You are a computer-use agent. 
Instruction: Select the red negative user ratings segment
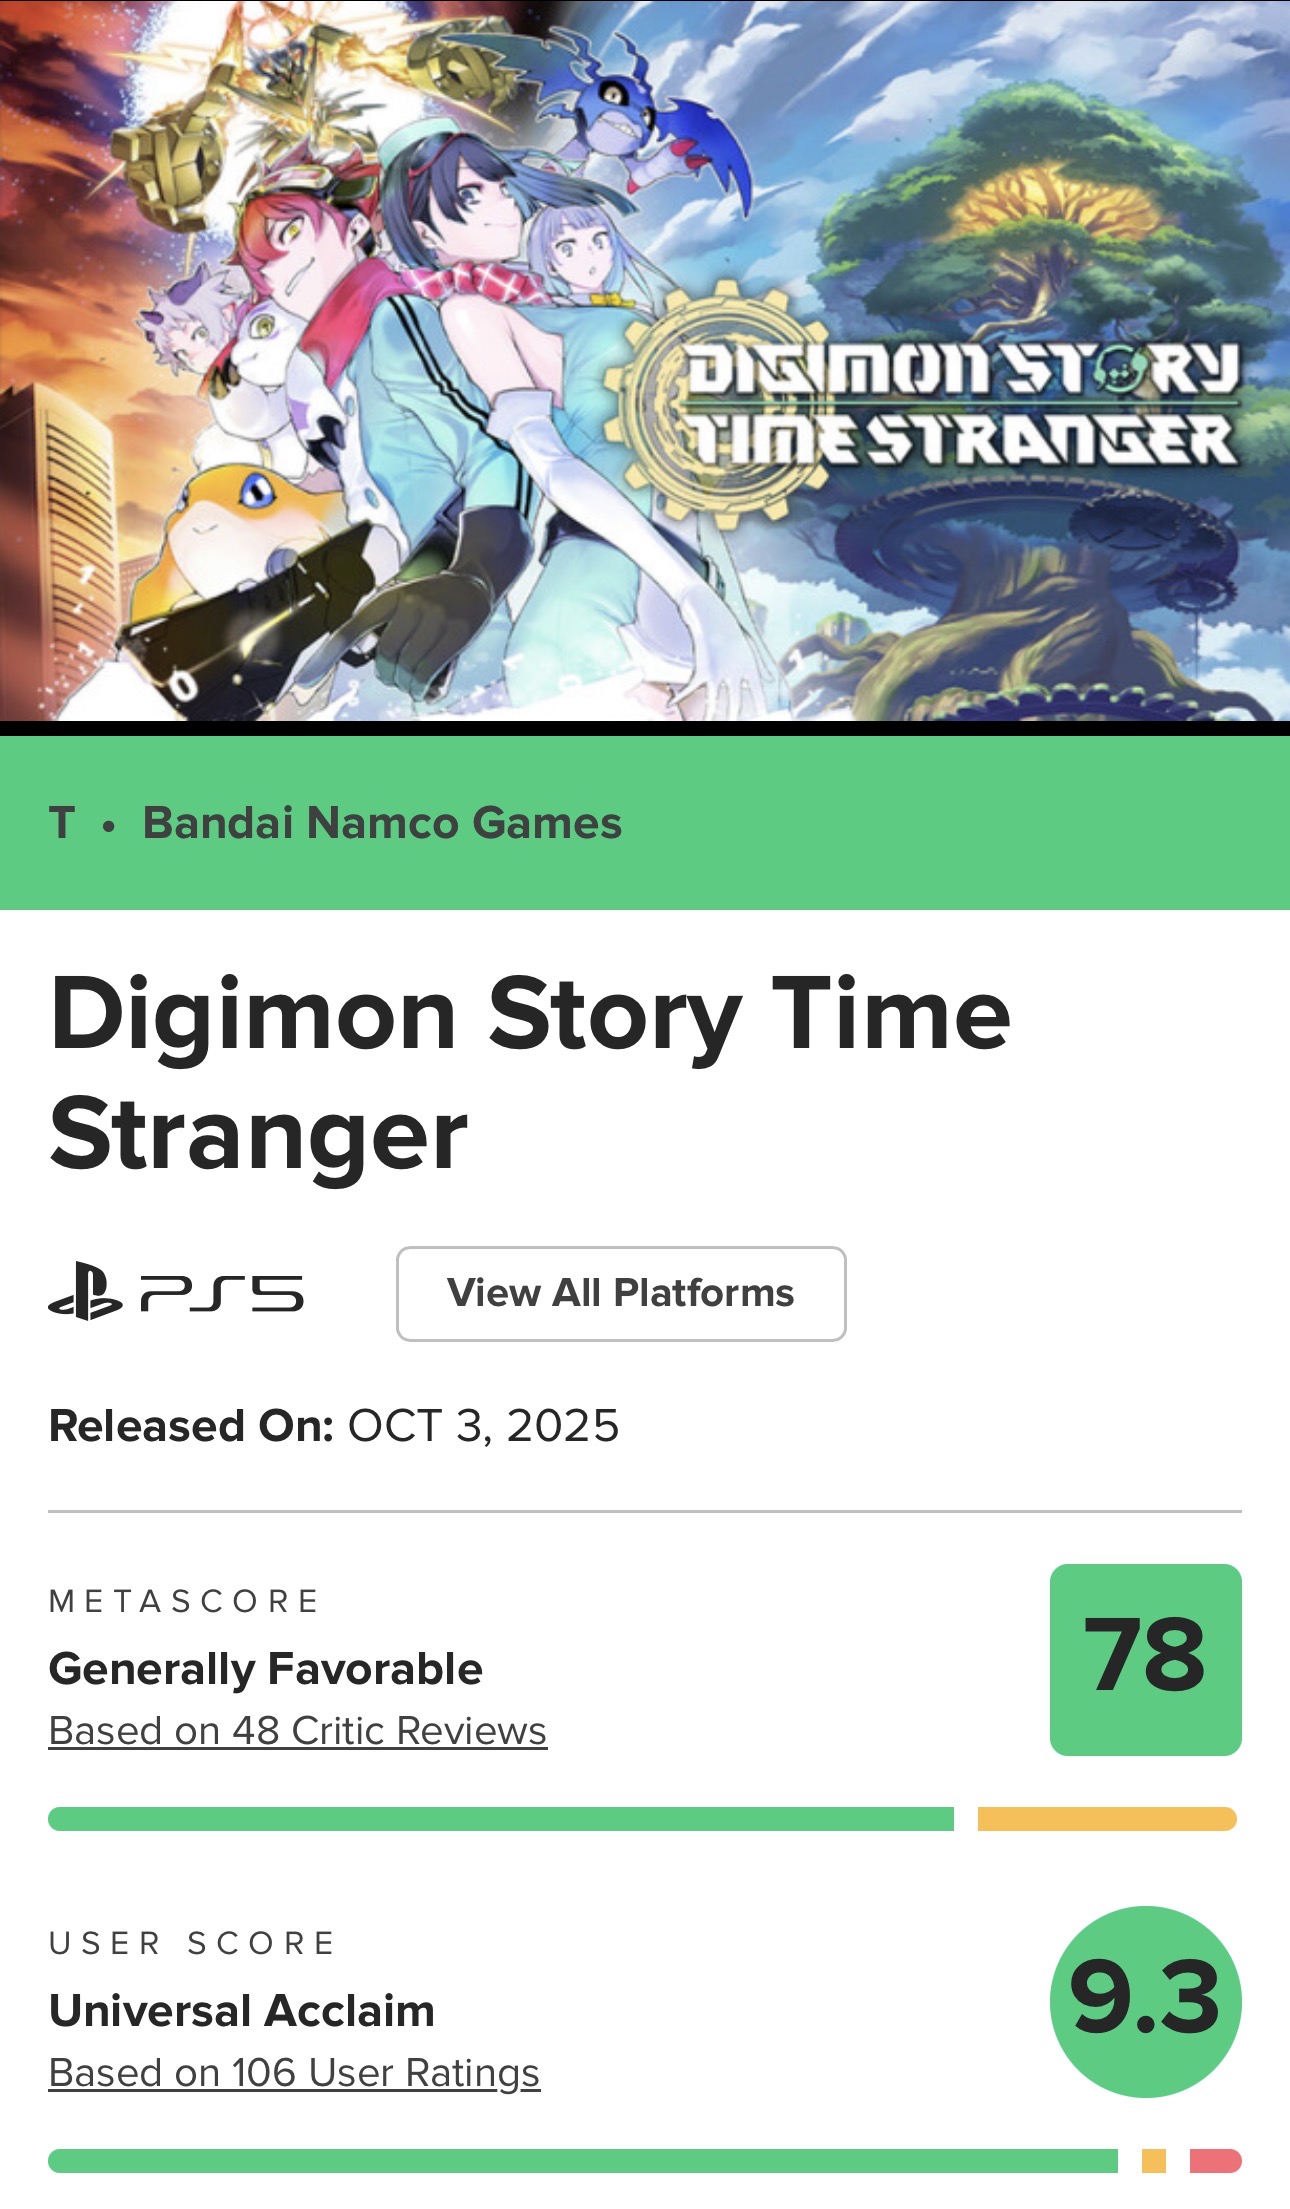1215,2161
